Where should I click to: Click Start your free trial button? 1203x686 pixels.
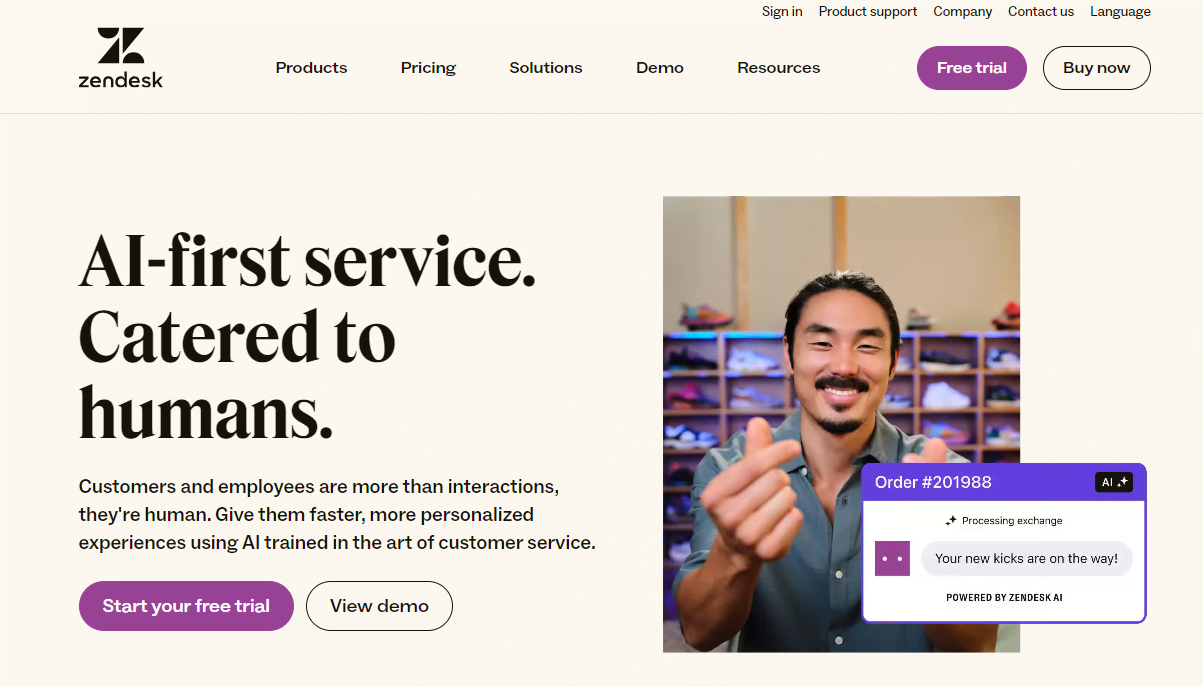[x=186, y=606]
